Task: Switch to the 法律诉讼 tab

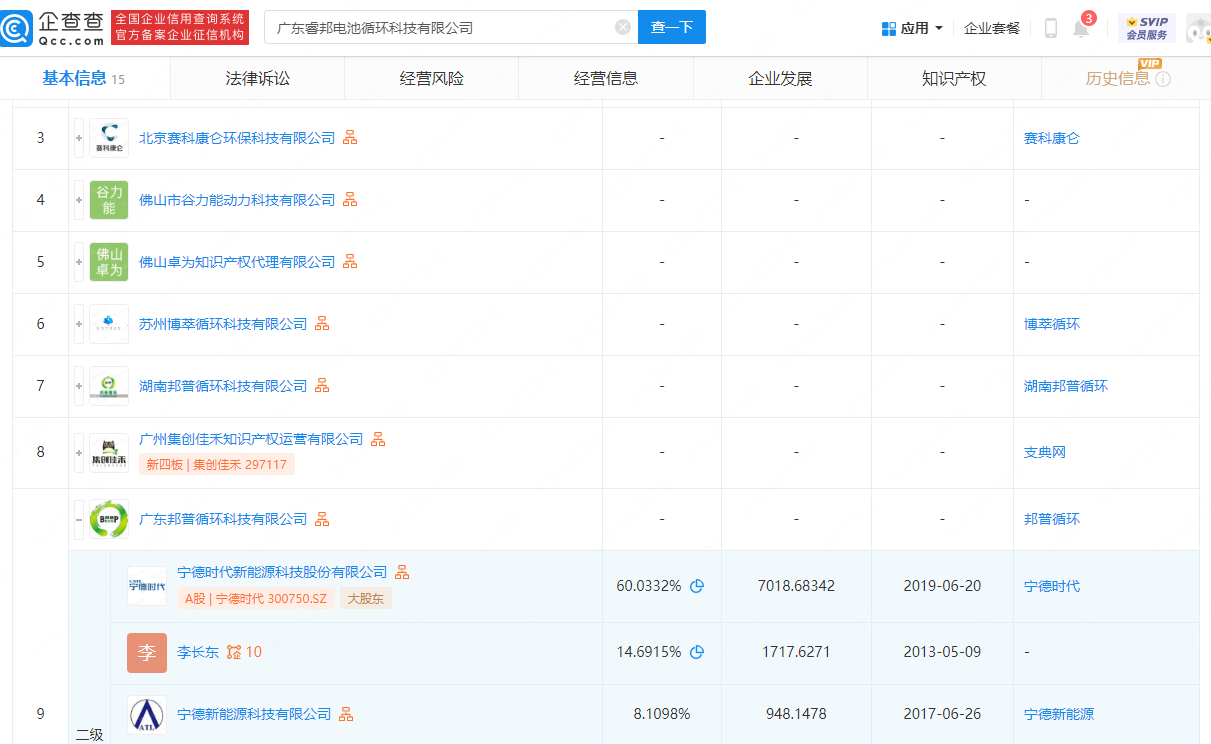Action: pos(258,78)
